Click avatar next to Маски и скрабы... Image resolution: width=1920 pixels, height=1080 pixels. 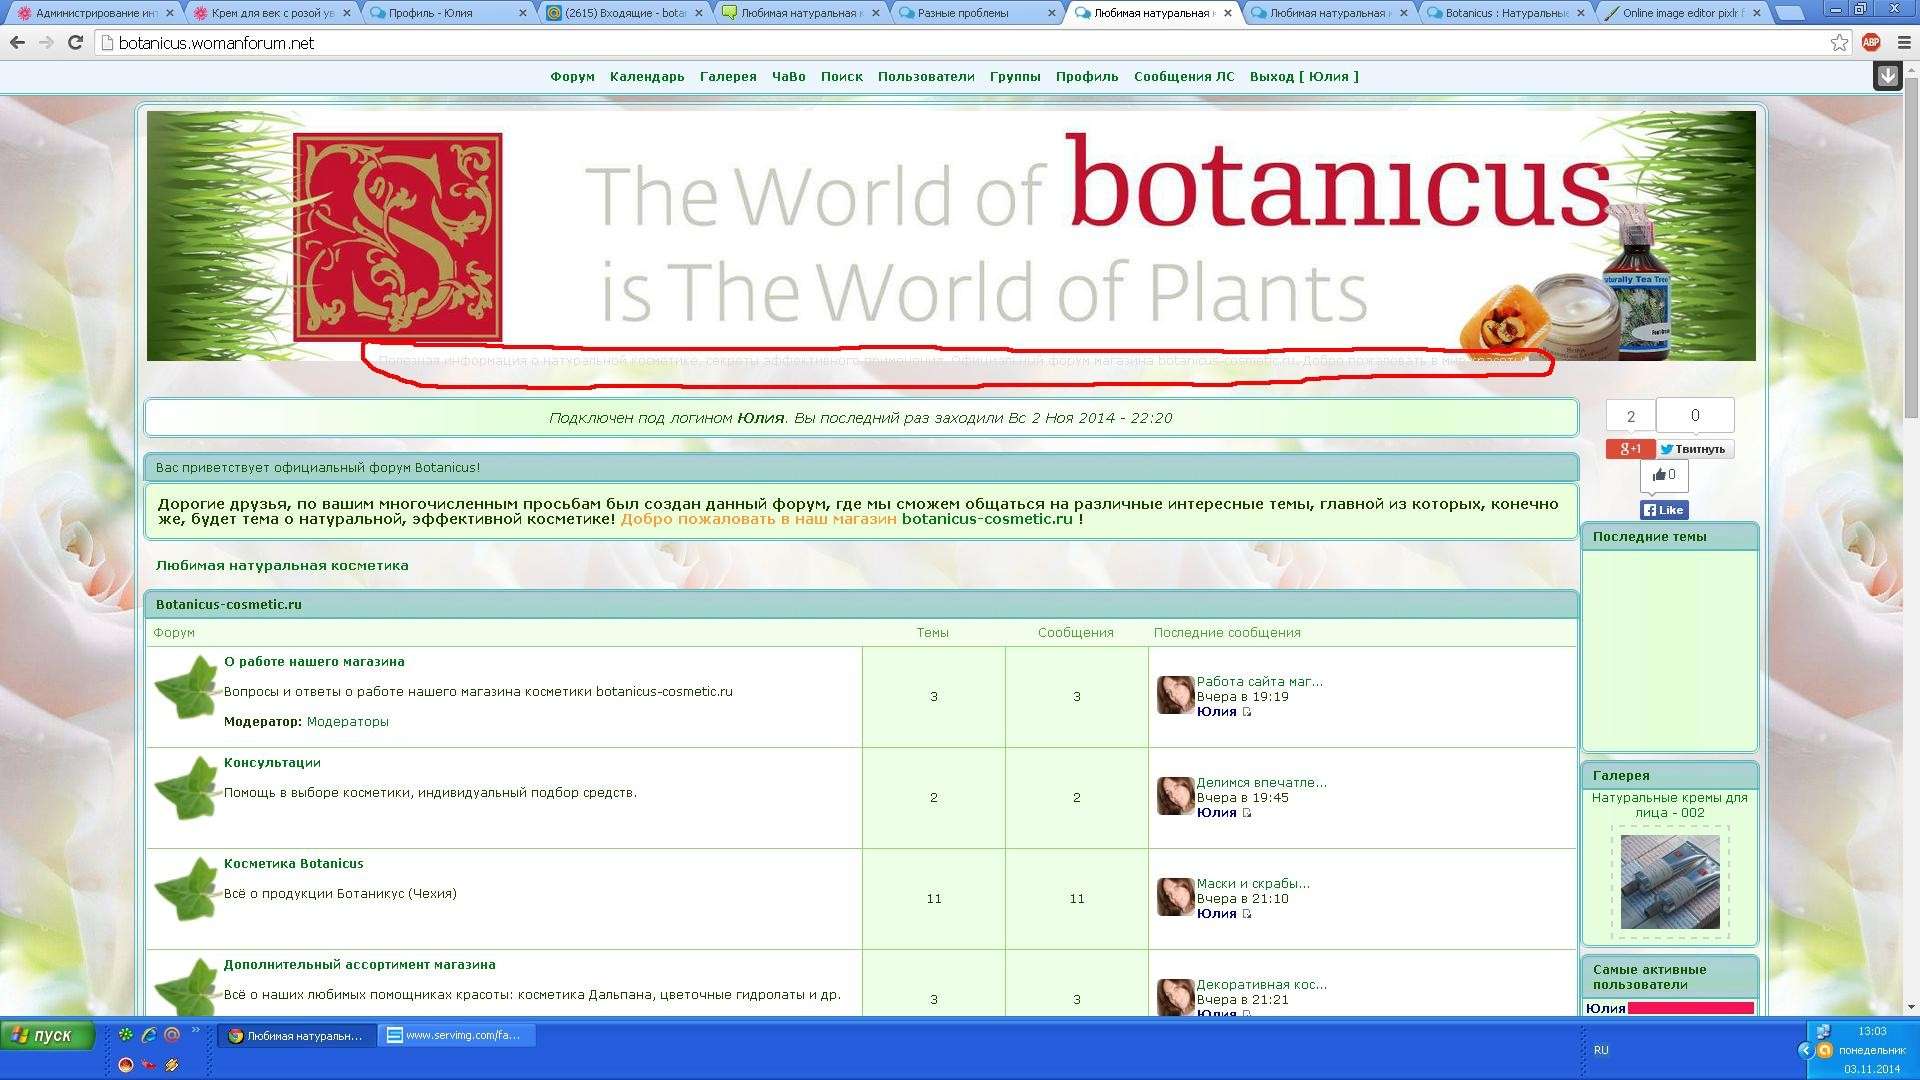[1175, 897]
